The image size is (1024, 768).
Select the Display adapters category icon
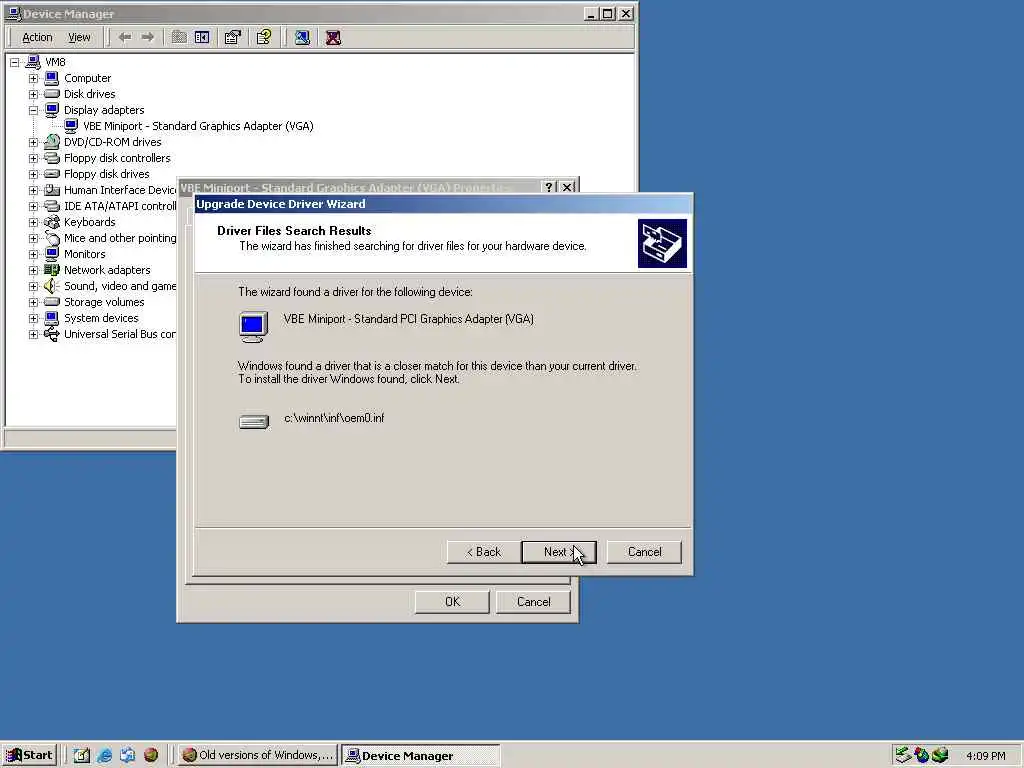52,110
